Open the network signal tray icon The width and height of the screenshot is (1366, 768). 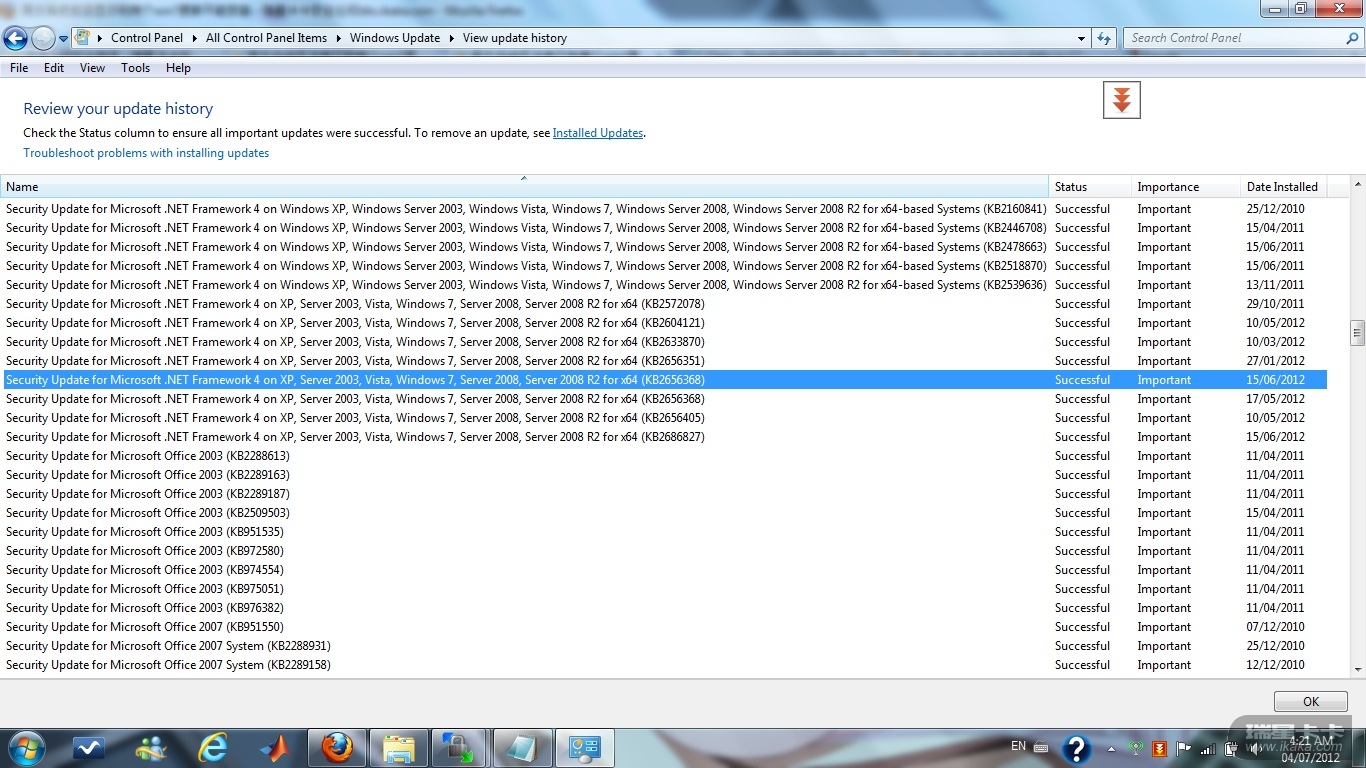[1208, 748]
